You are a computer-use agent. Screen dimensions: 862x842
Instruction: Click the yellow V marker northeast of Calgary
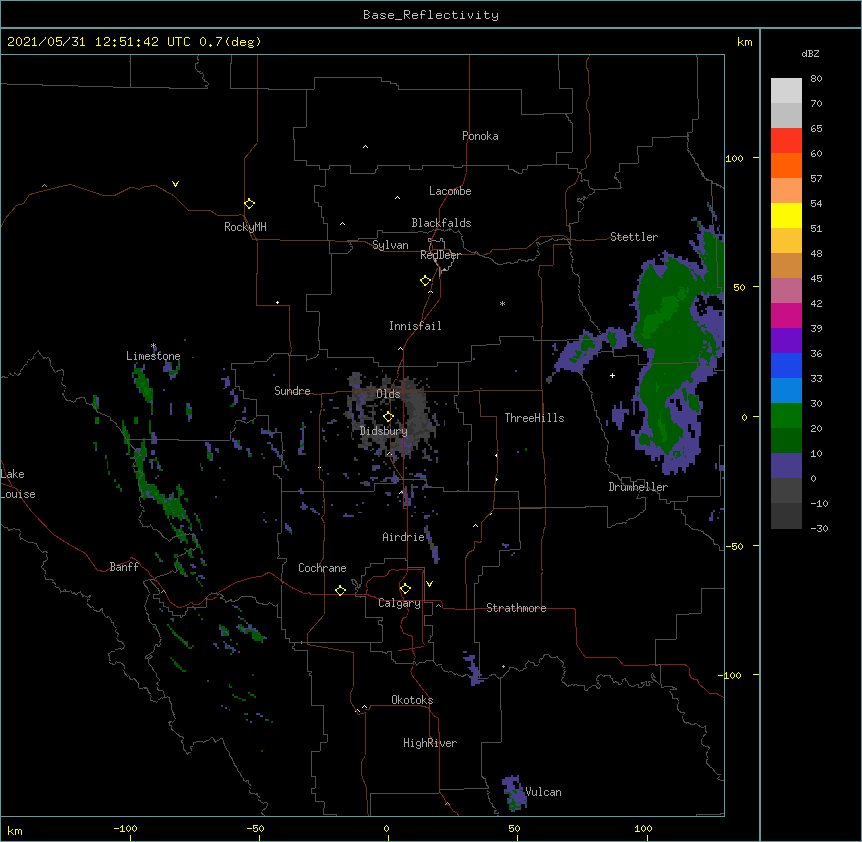point(429,584)
